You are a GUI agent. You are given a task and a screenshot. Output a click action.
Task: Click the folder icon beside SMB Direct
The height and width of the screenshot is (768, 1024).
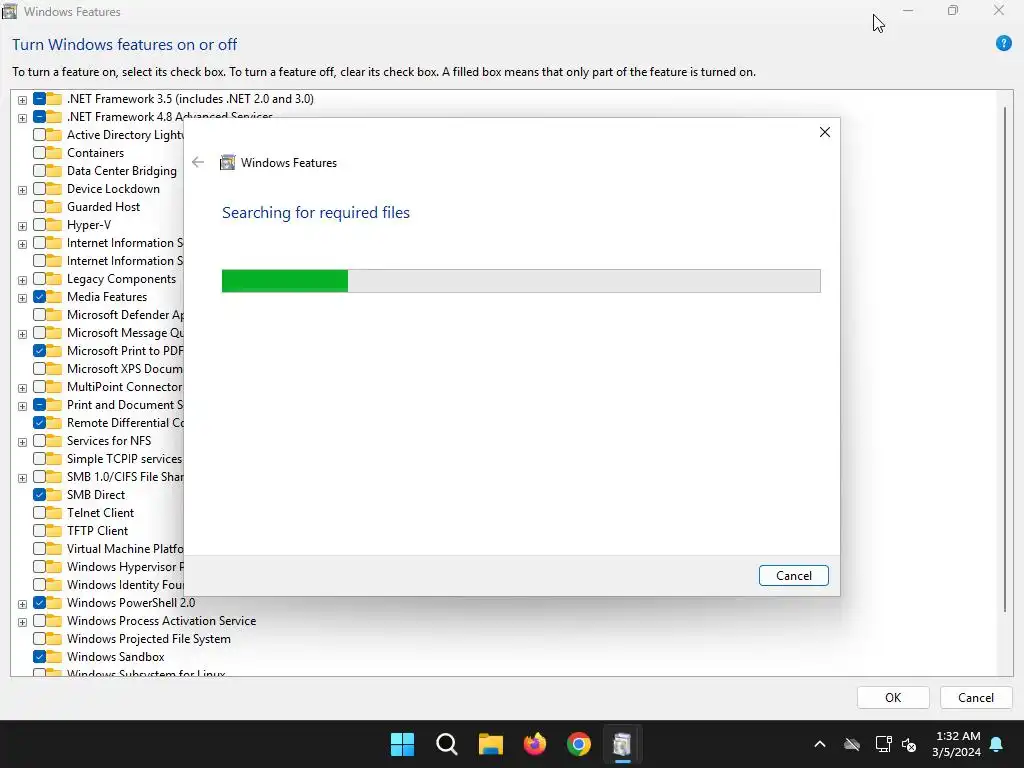tap(54, 495)
